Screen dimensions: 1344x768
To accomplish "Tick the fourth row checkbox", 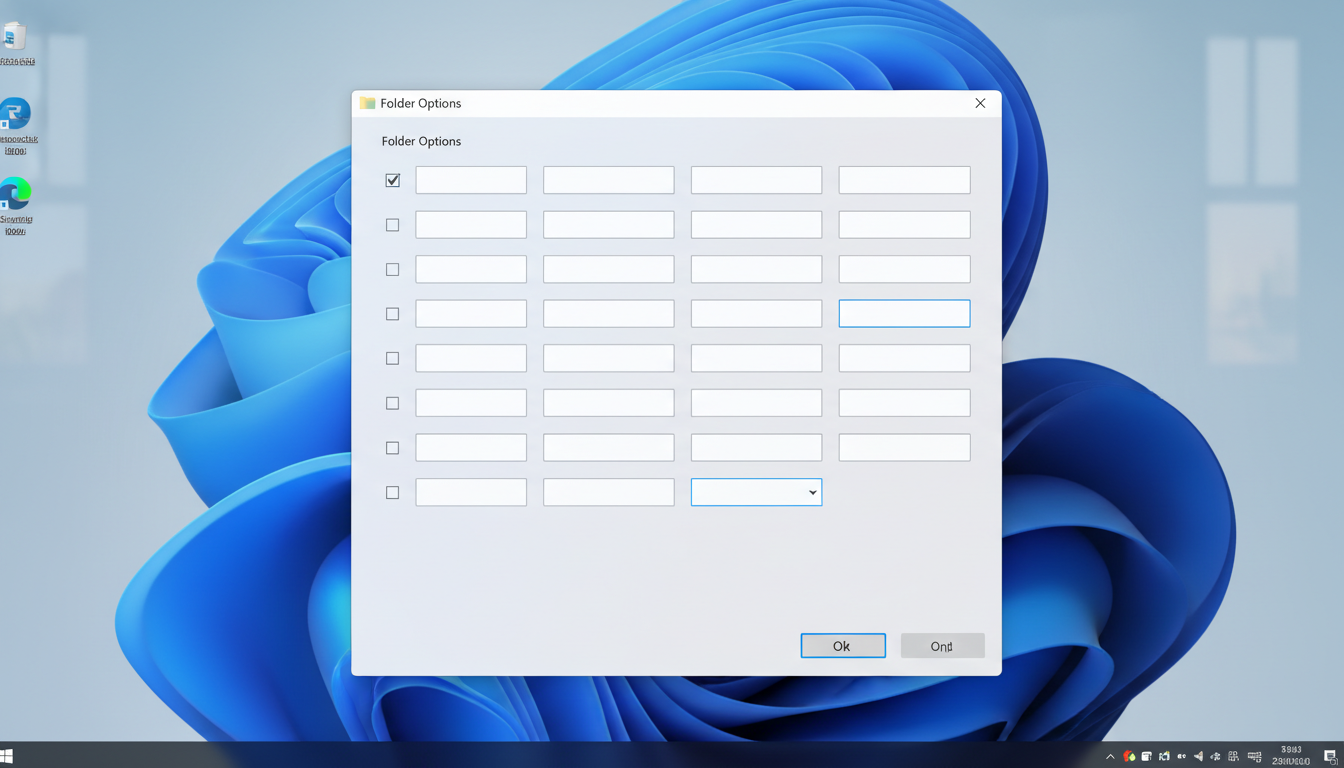I will (392, 314).
